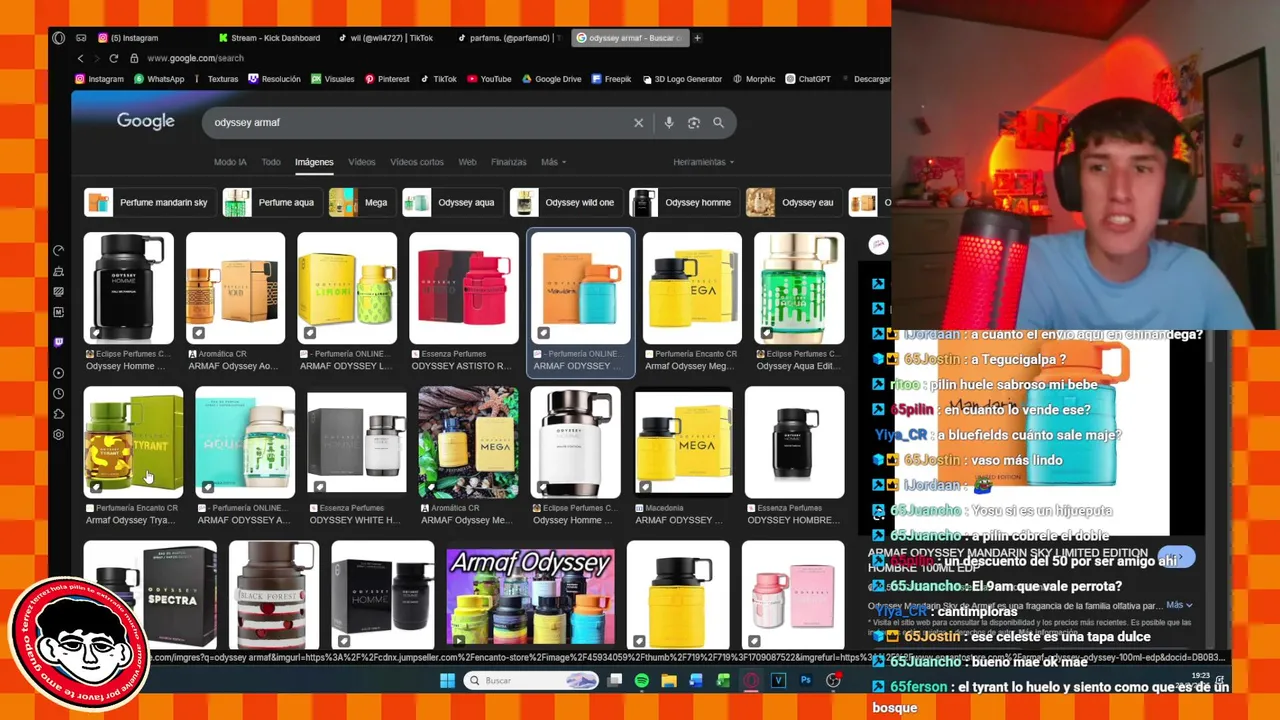1280x720 pixels.
Task: Open search by image camera icon
Action: point(694,122)
